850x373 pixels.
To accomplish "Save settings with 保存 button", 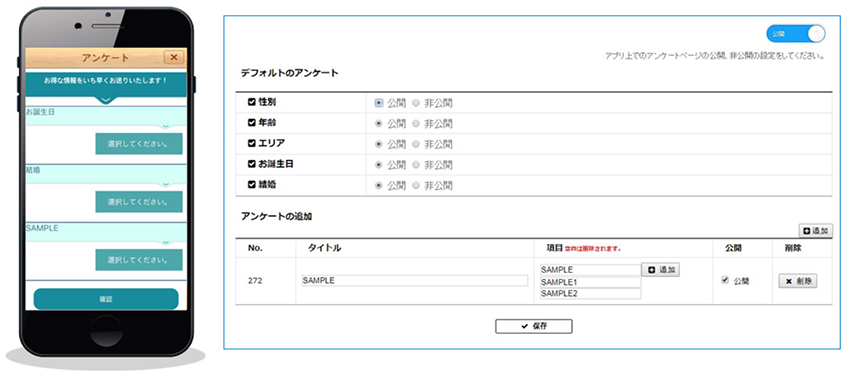I will pyautogui.click(x=533, y=326).
